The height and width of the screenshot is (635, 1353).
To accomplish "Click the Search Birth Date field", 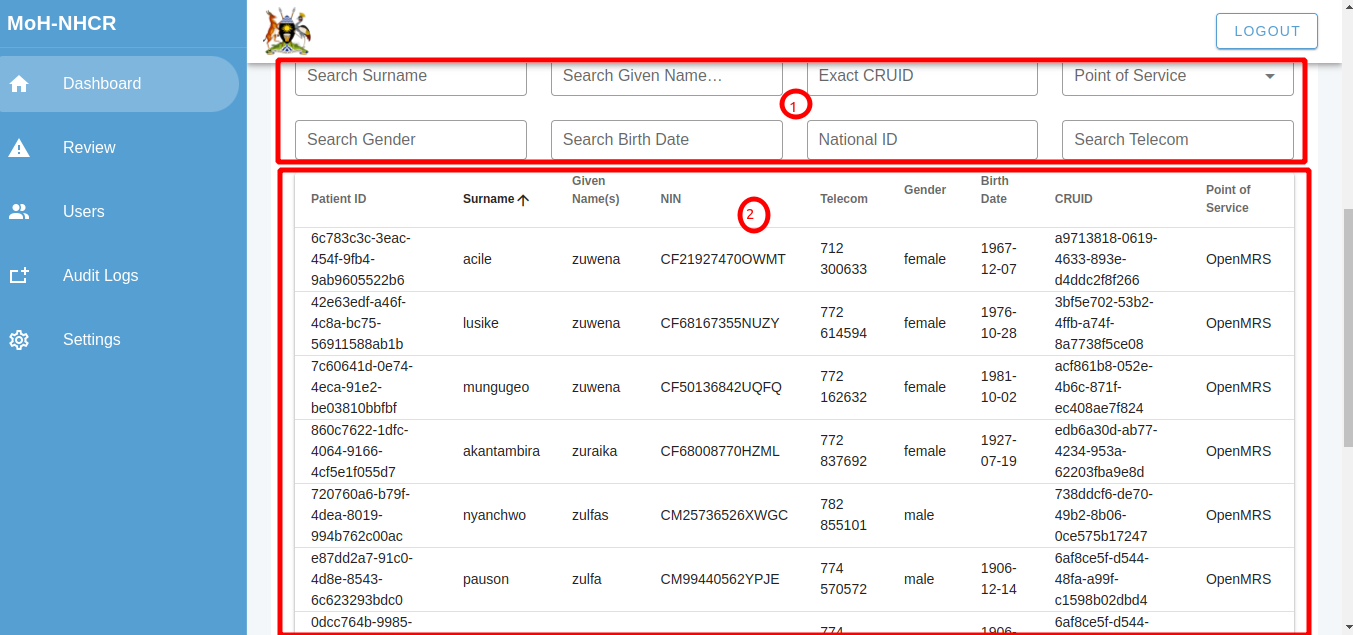I will click(x=666, y=140).
